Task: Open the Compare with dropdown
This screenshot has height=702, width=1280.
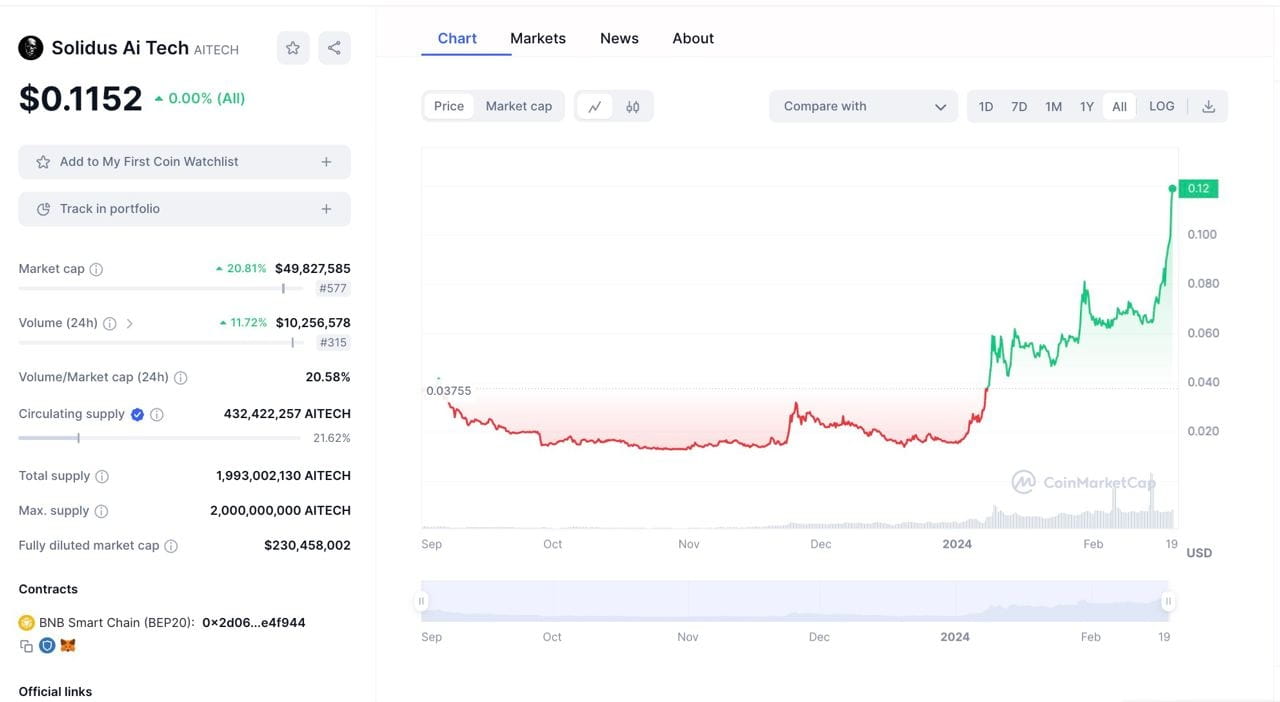Action: click(862, 106)
